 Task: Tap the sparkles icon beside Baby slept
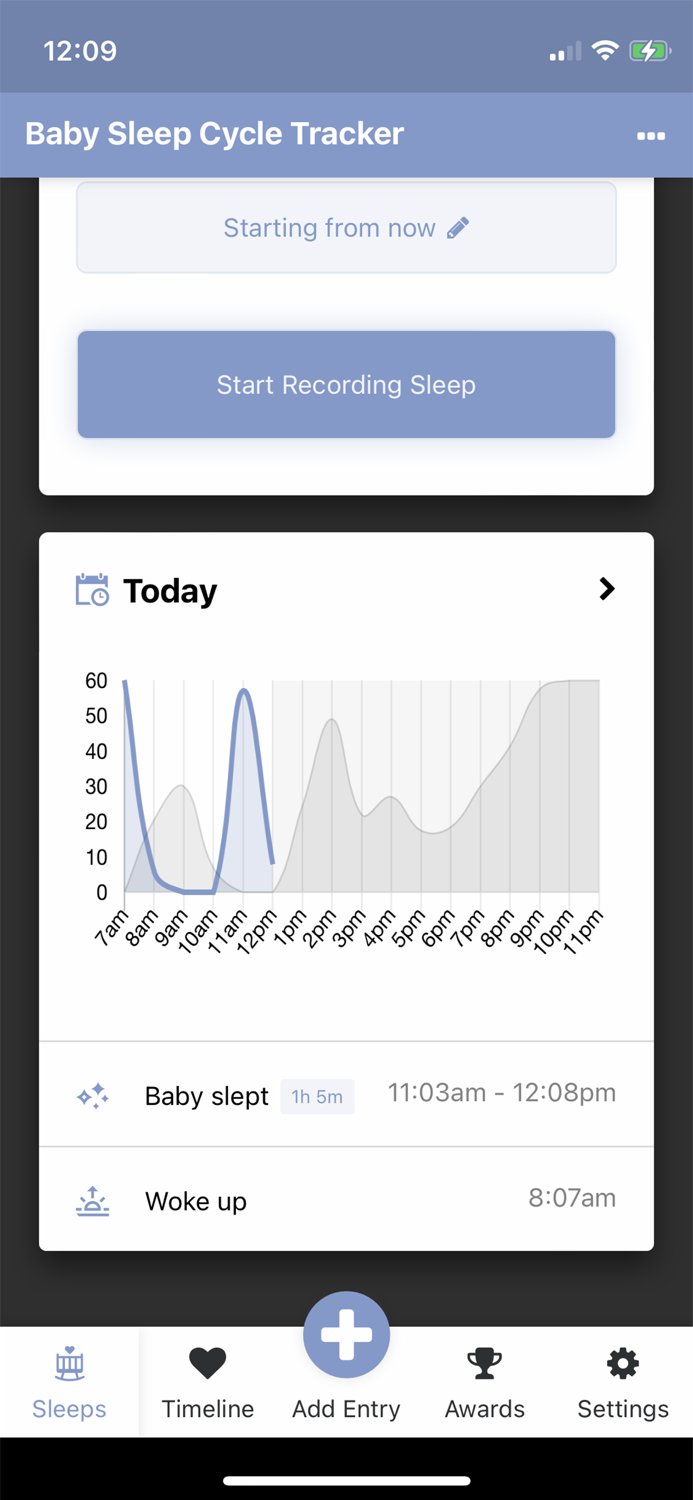[x=92, y=1096]
